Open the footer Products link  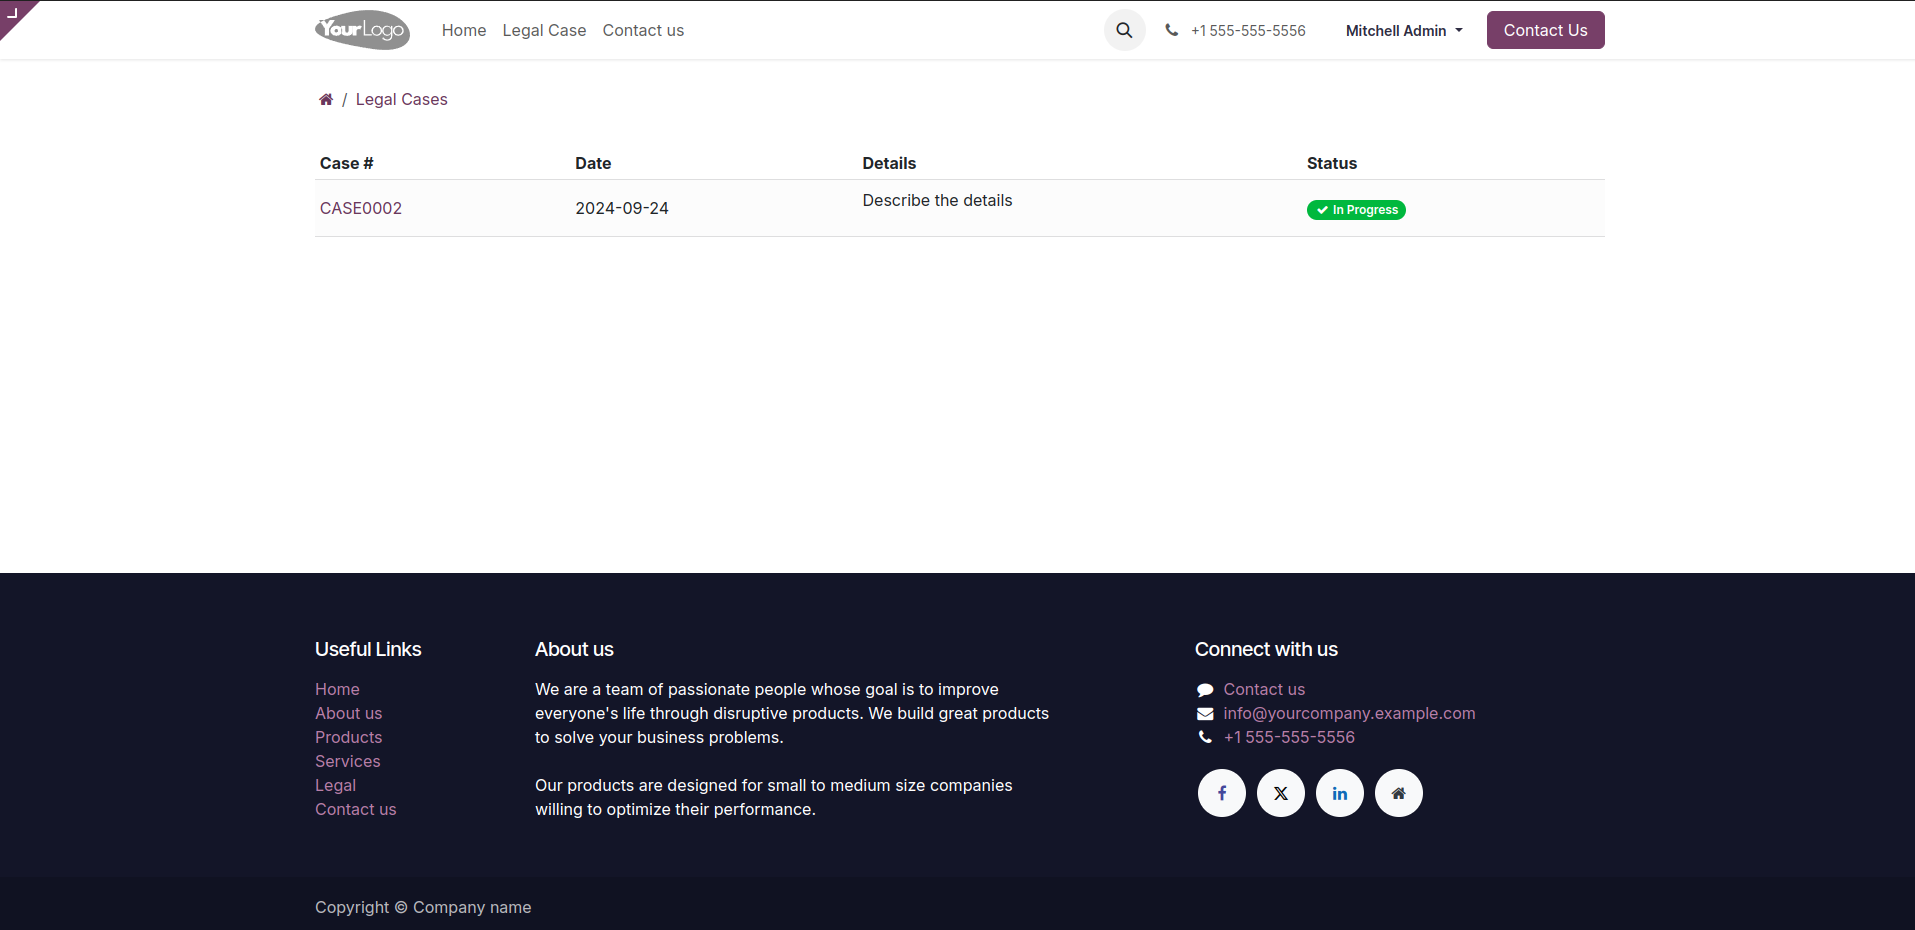click(x=348, y=737)
